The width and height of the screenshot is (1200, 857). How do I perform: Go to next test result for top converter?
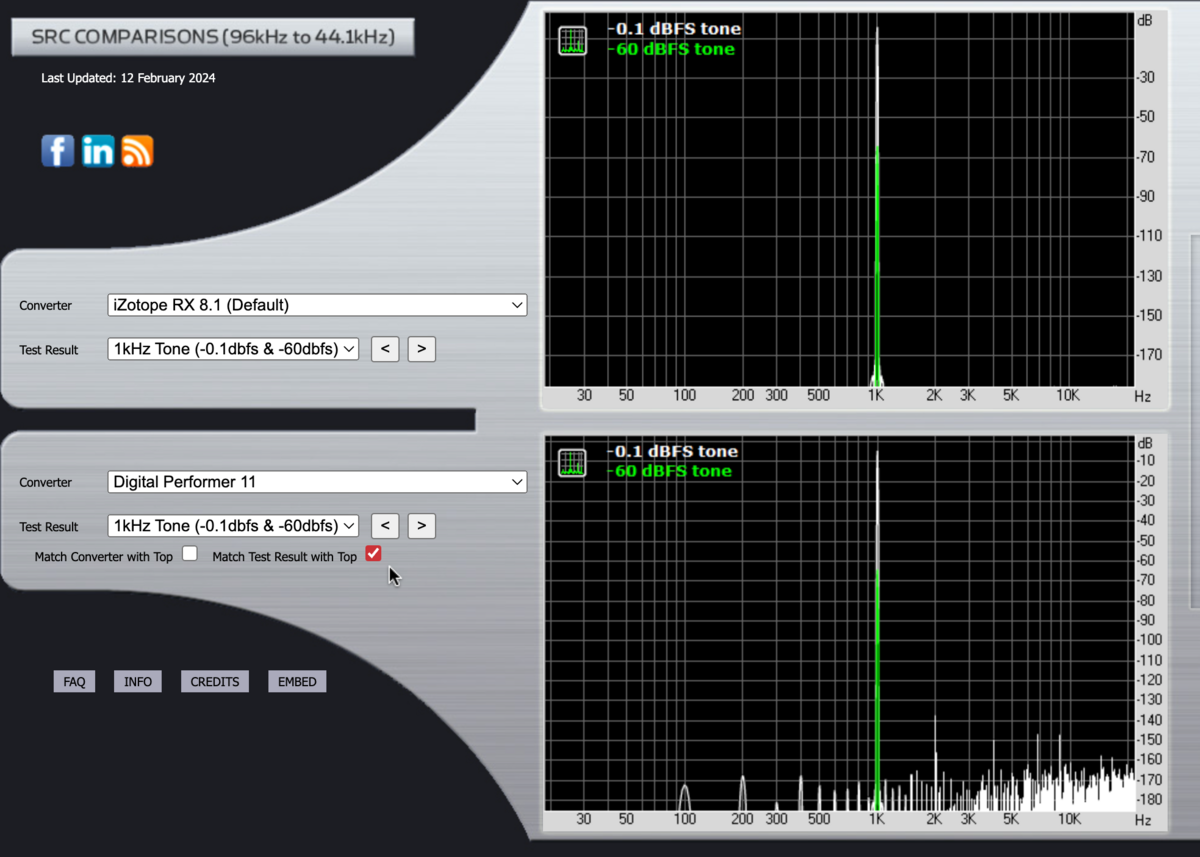[x=422, y=349]
